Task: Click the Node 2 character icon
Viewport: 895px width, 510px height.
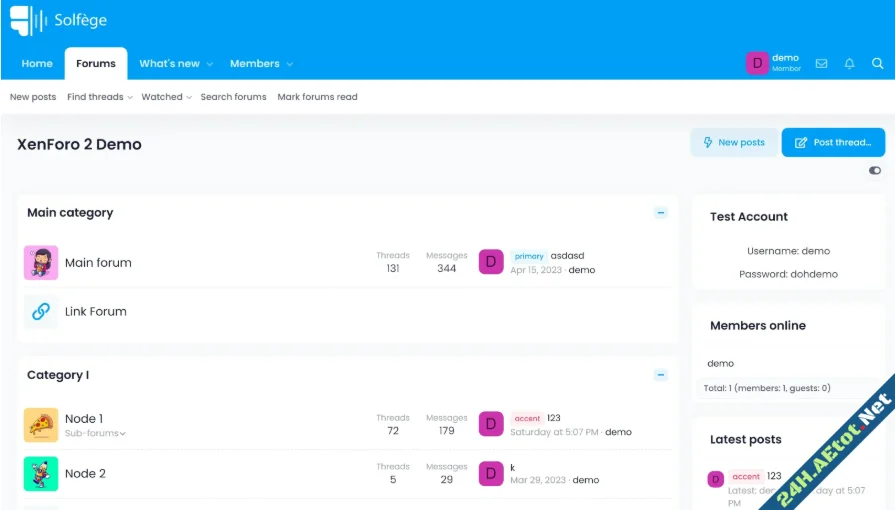Action: [x=41, y=473]
